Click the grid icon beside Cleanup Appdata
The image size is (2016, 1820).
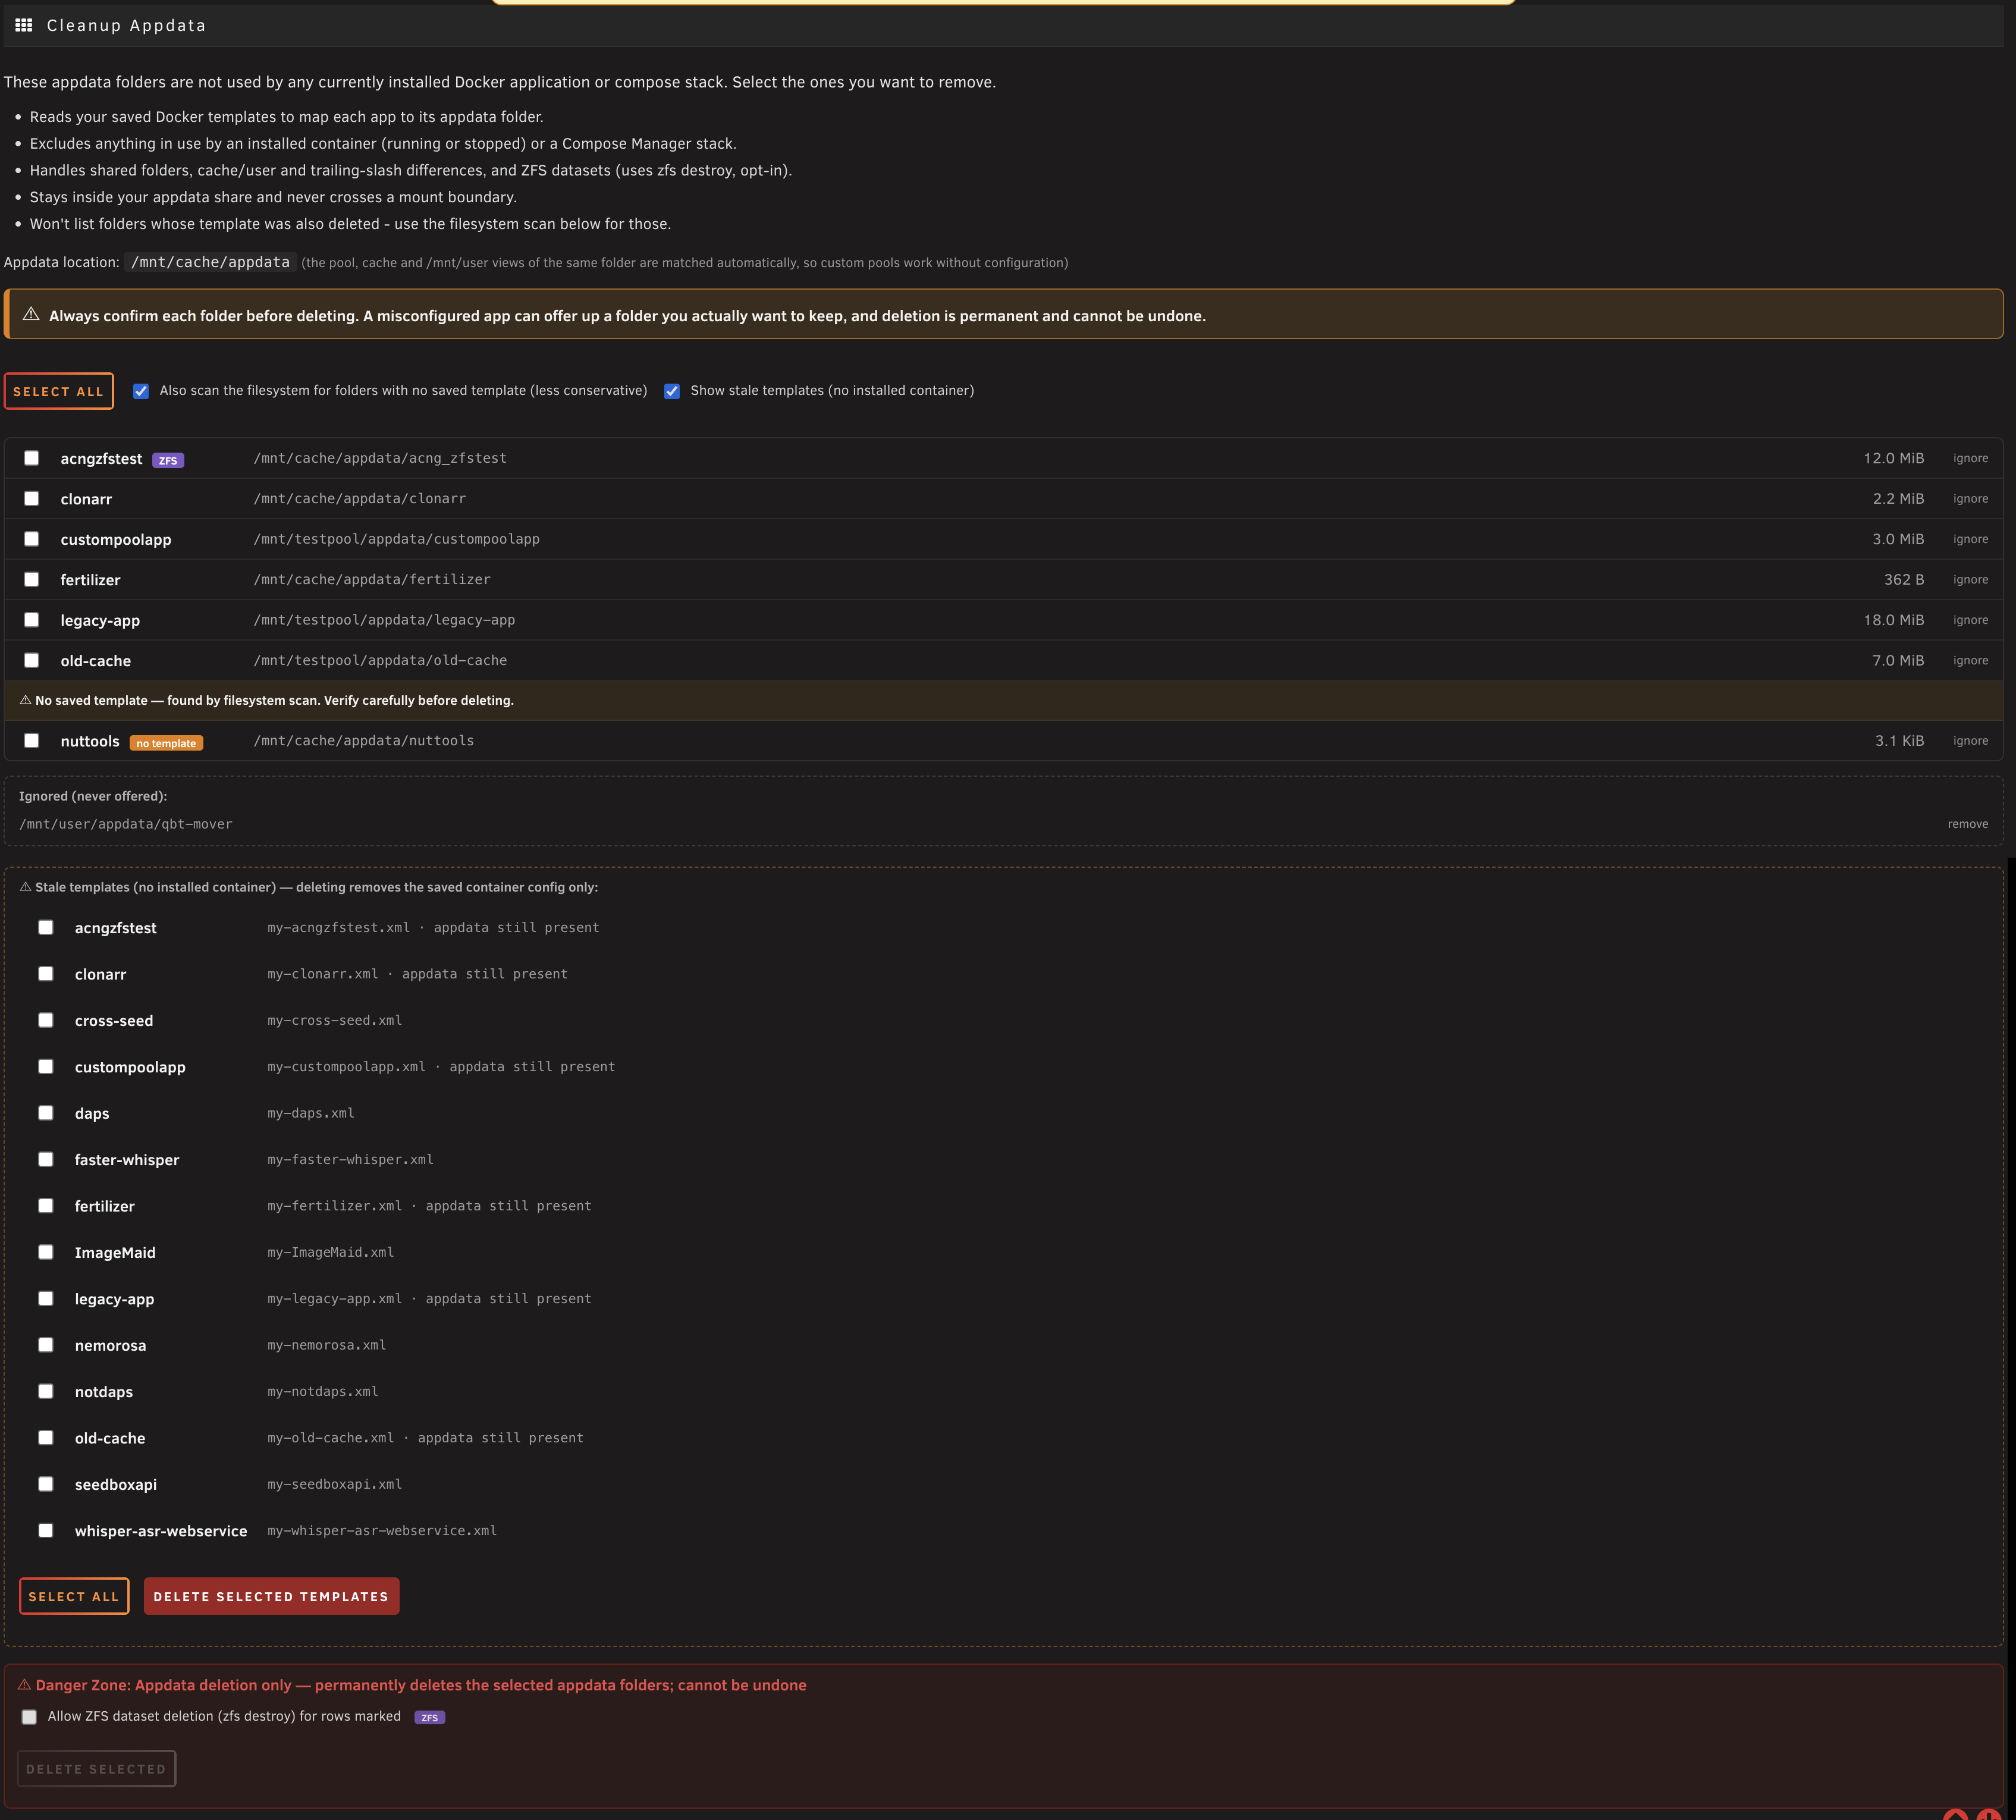24,25
